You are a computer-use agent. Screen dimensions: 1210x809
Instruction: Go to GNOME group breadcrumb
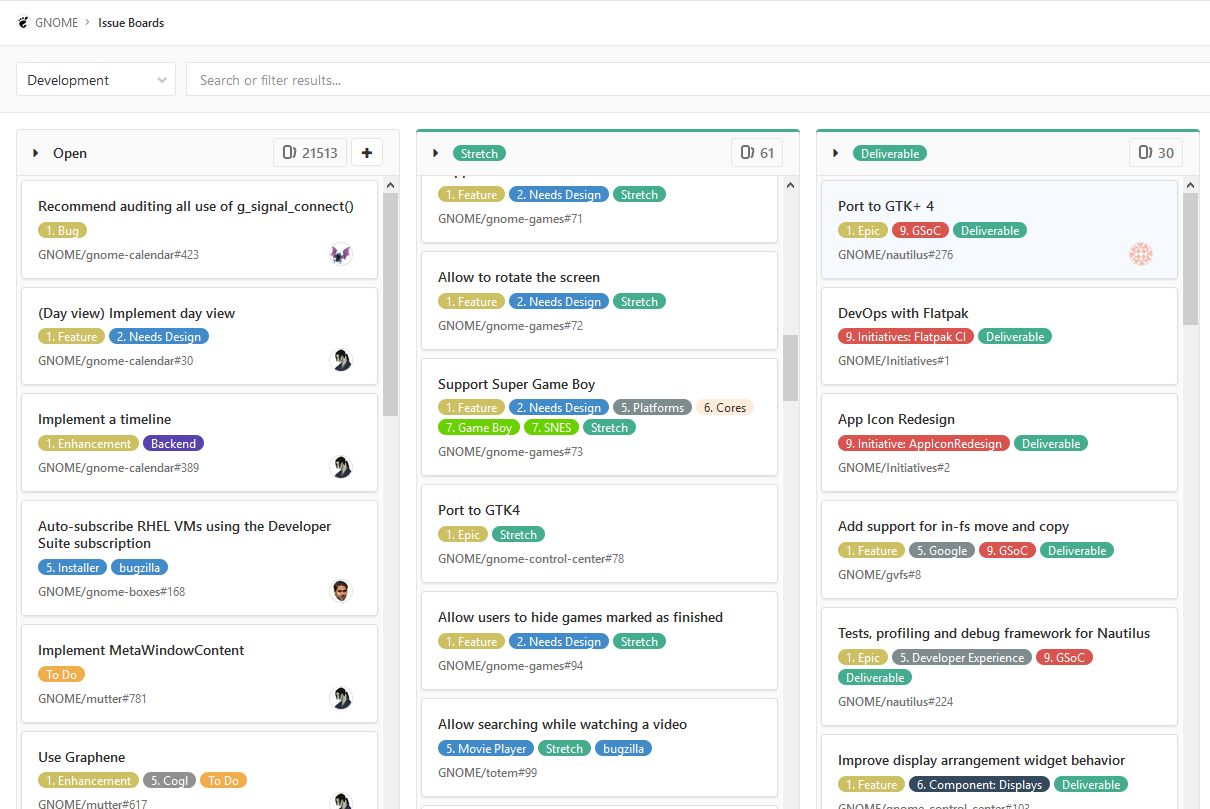click(x=56, y=22)
